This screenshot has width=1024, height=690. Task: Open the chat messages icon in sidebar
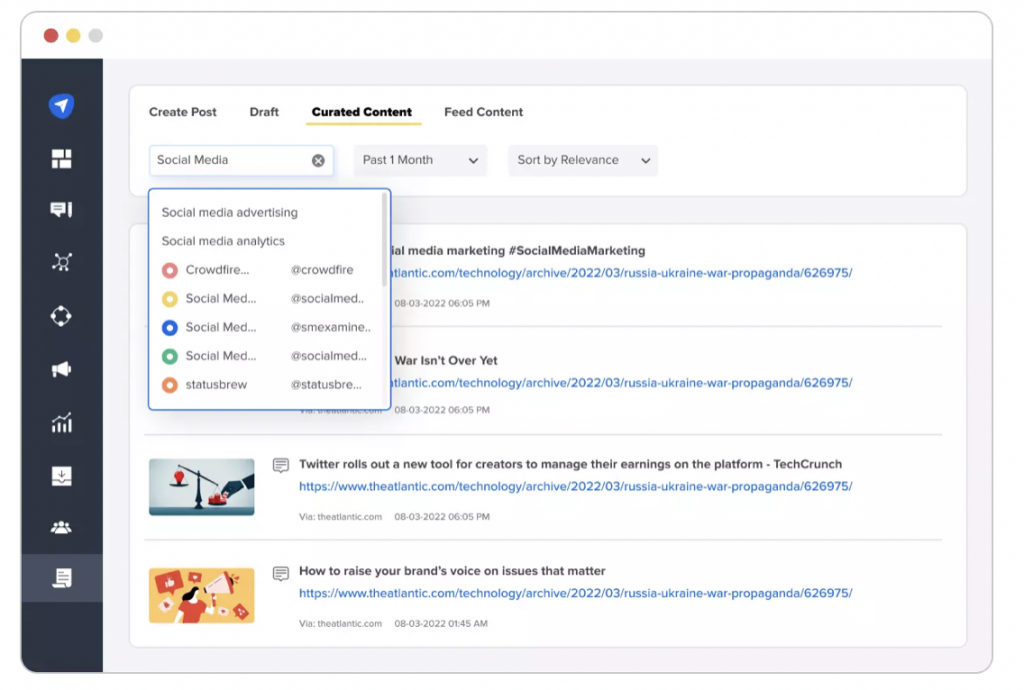62,210
